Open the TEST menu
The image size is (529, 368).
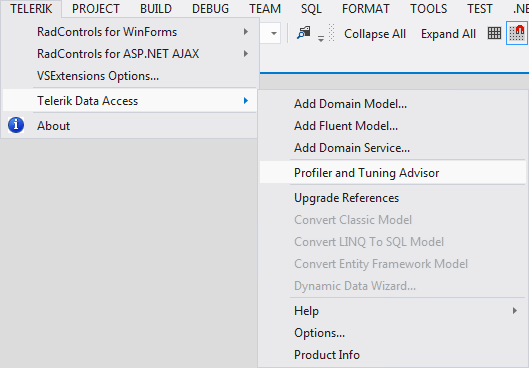click(x=480, y=9)
